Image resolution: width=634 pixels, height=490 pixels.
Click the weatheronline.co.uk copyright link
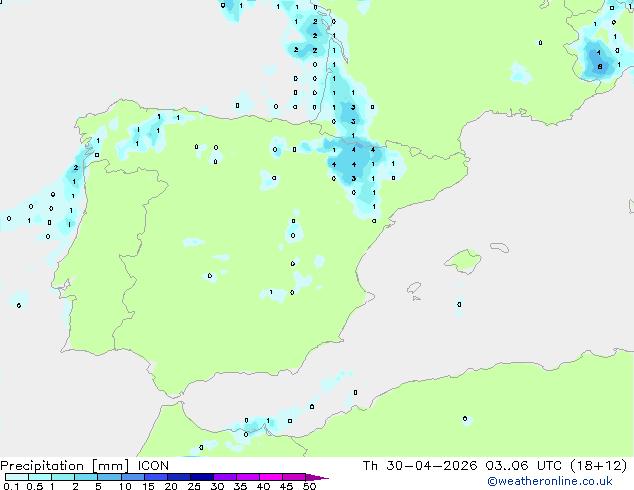(550, 481)
